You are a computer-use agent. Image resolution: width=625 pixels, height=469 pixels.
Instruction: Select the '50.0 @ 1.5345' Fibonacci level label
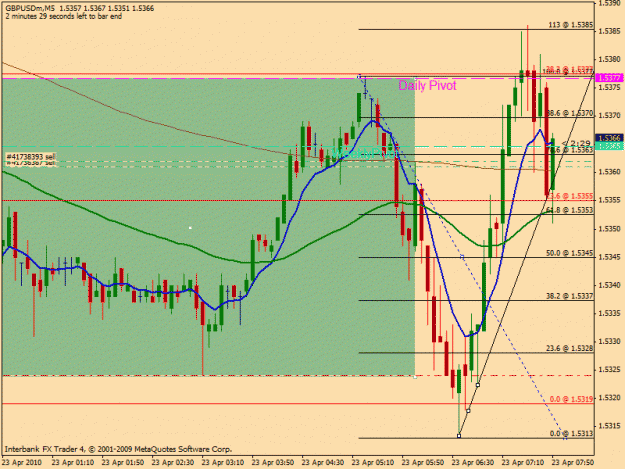pyautogui.click(x=570, y=253)
